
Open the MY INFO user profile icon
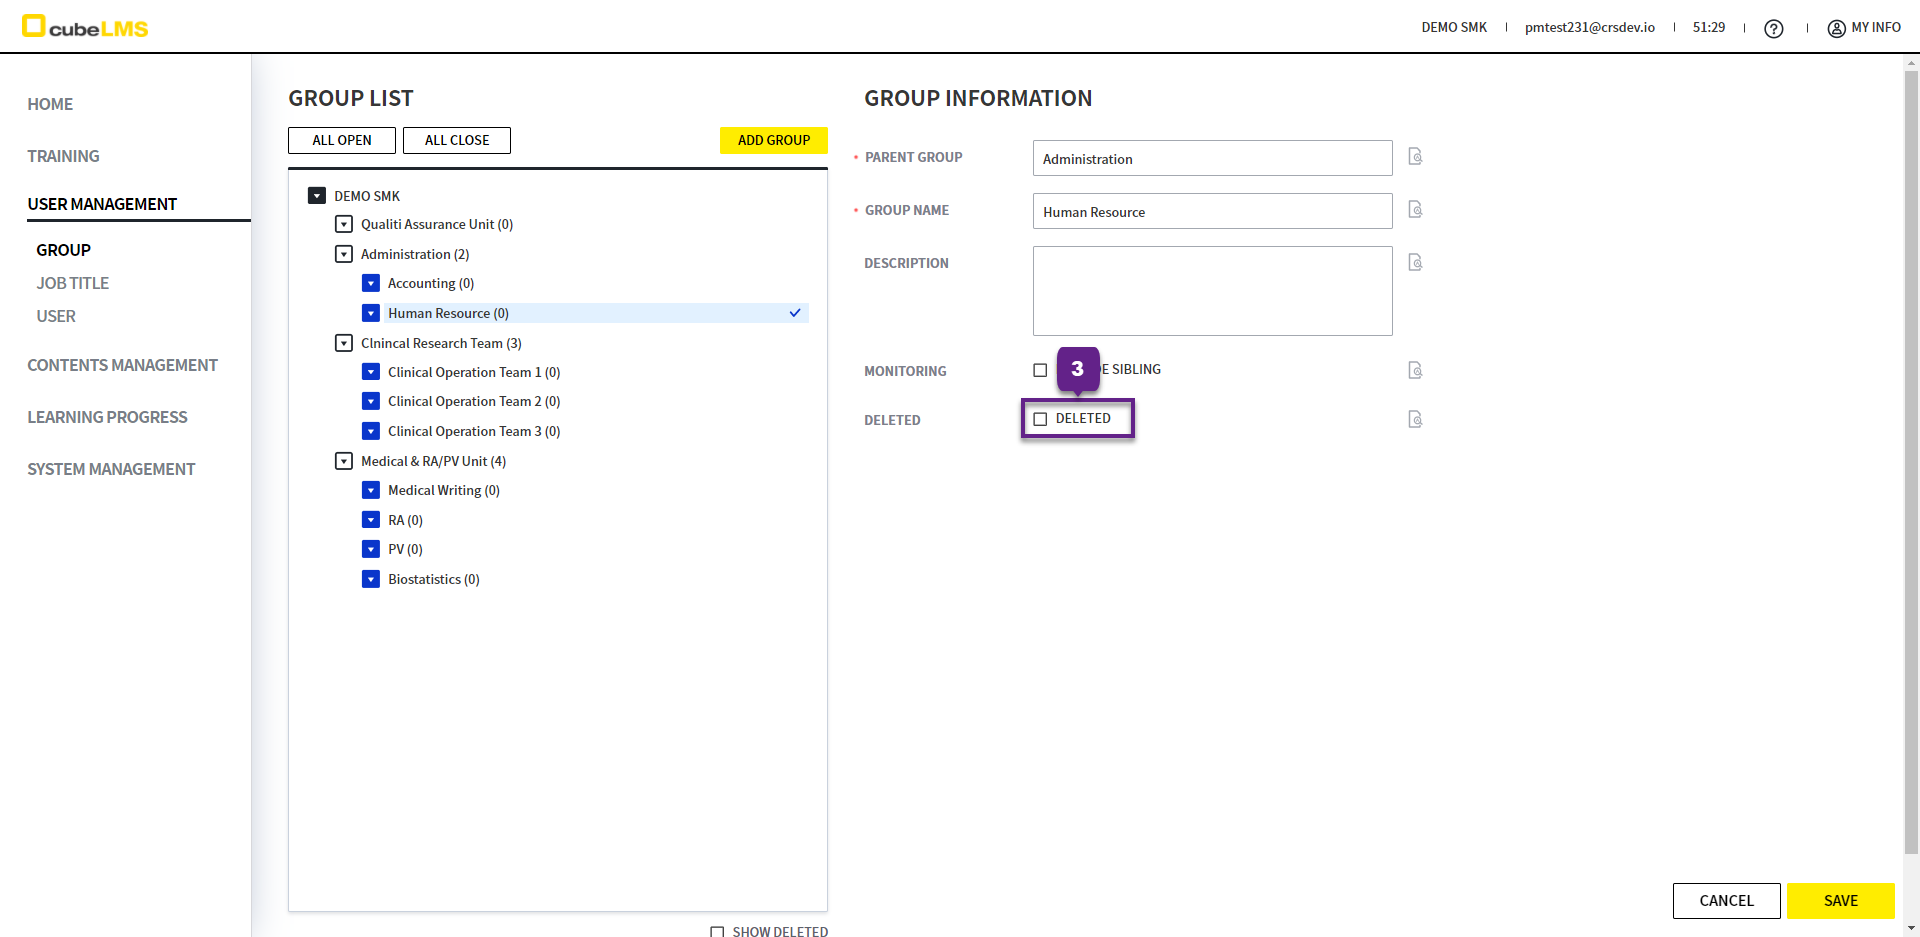coord(1836,29)
